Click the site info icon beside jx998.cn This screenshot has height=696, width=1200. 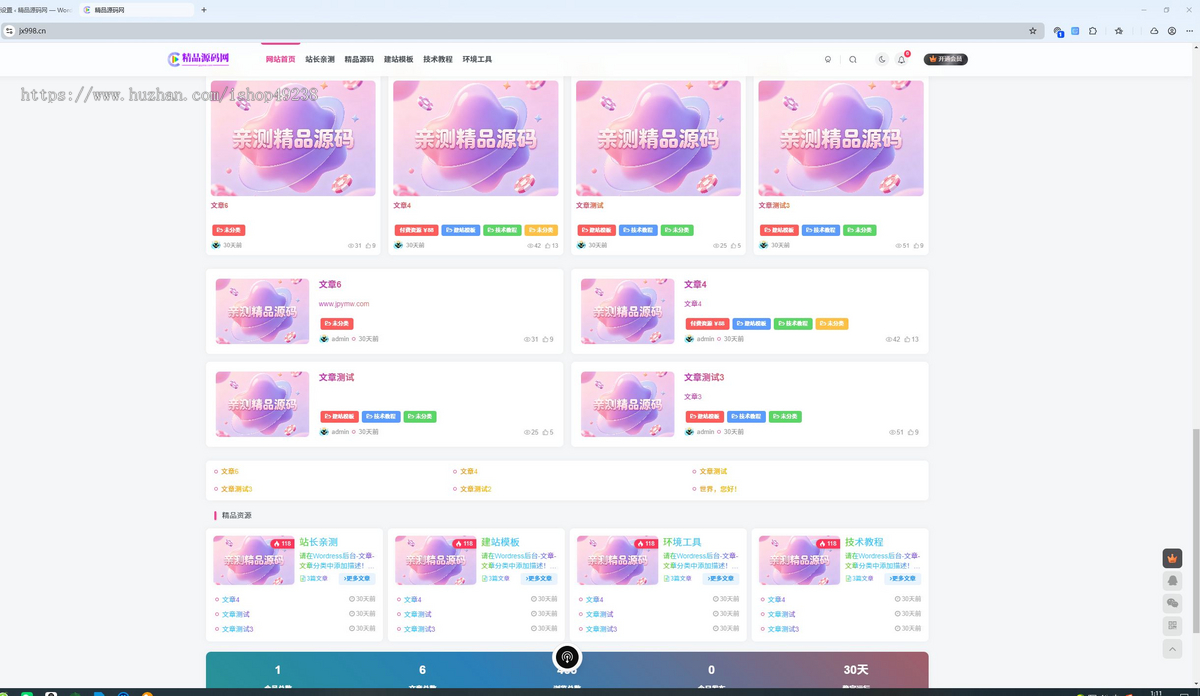click(x=9, y=31)
